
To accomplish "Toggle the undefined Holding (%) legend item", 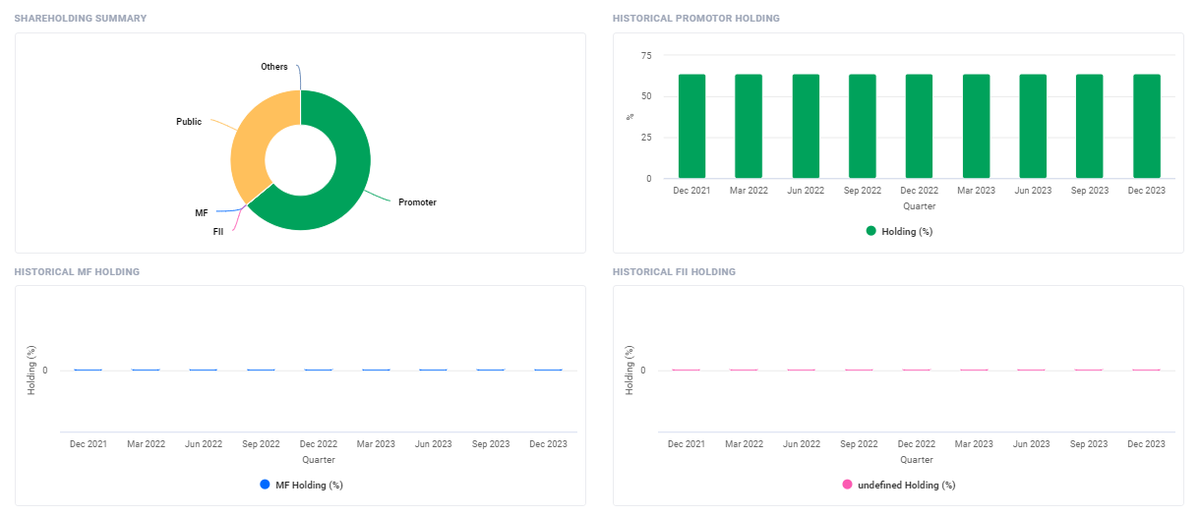I will point(898,485).
